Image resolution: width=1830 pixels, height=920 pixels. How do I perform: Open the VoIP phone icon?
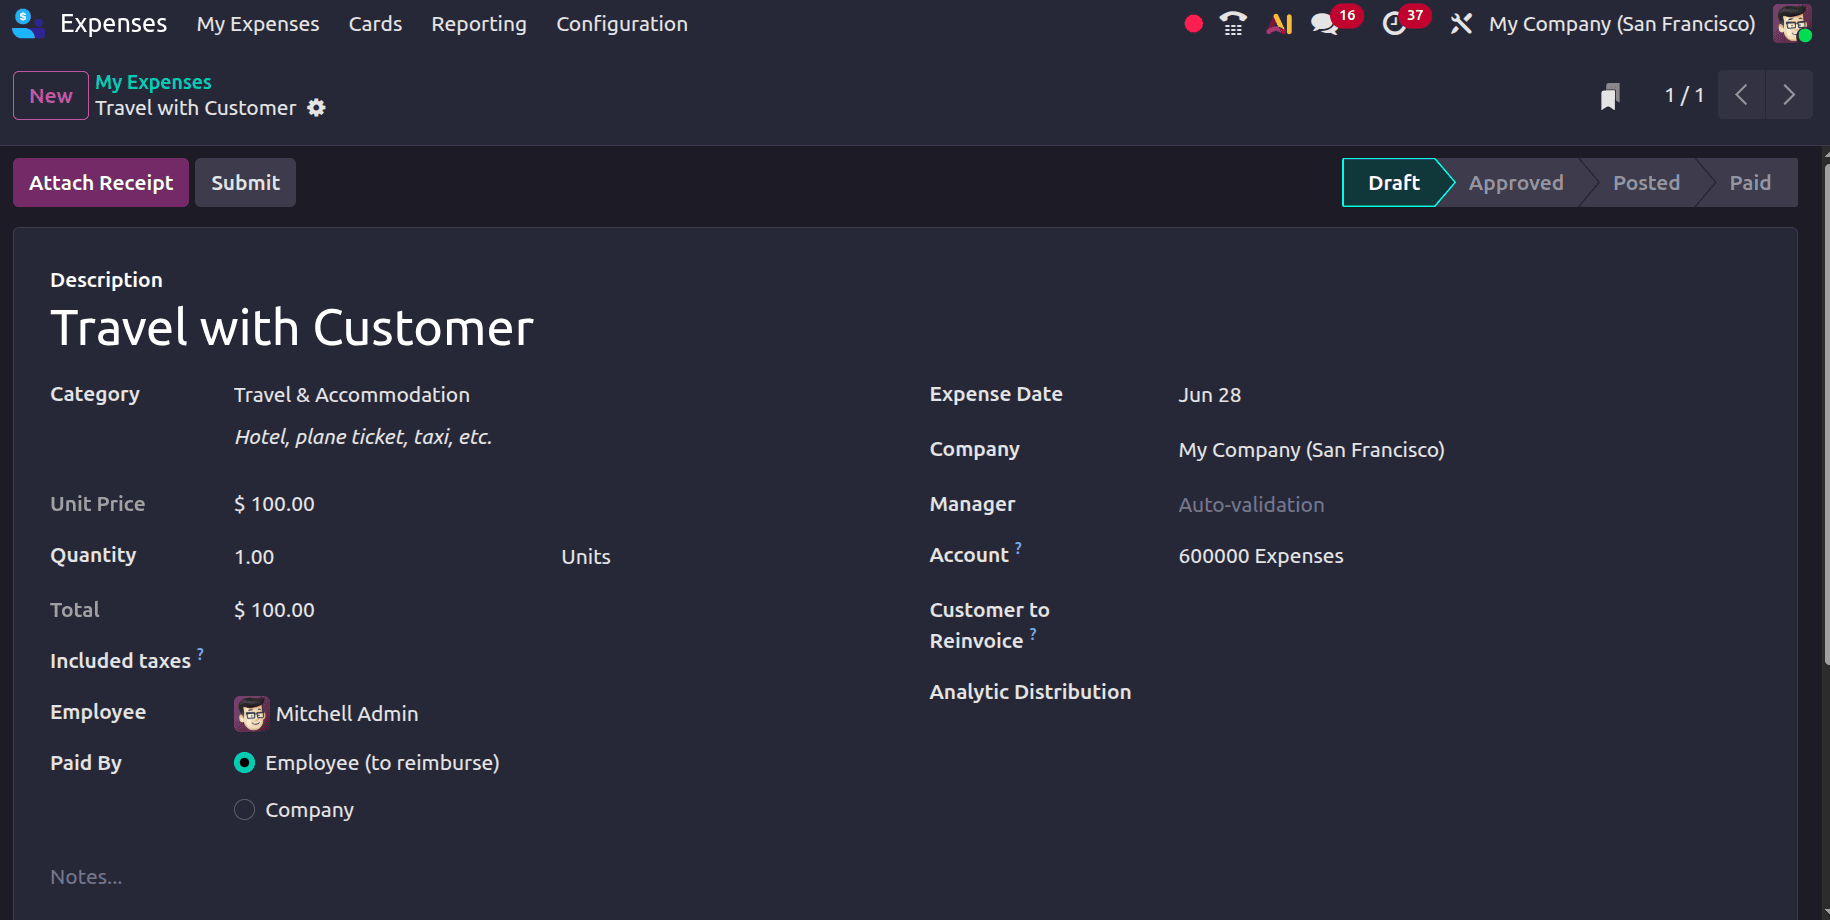pyautogui.click(x=1234, y=24)
